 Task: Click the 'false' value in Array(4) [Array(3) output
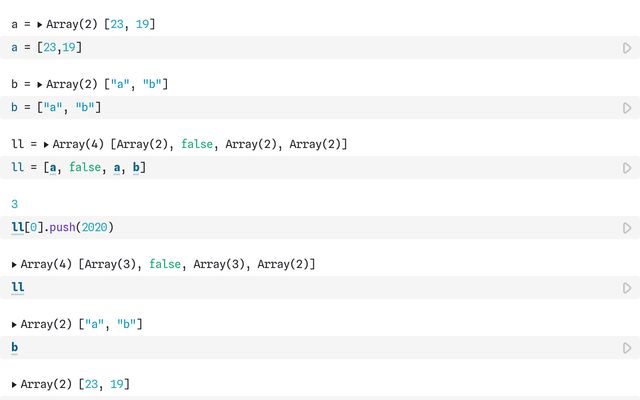click(x=165, y=264)
